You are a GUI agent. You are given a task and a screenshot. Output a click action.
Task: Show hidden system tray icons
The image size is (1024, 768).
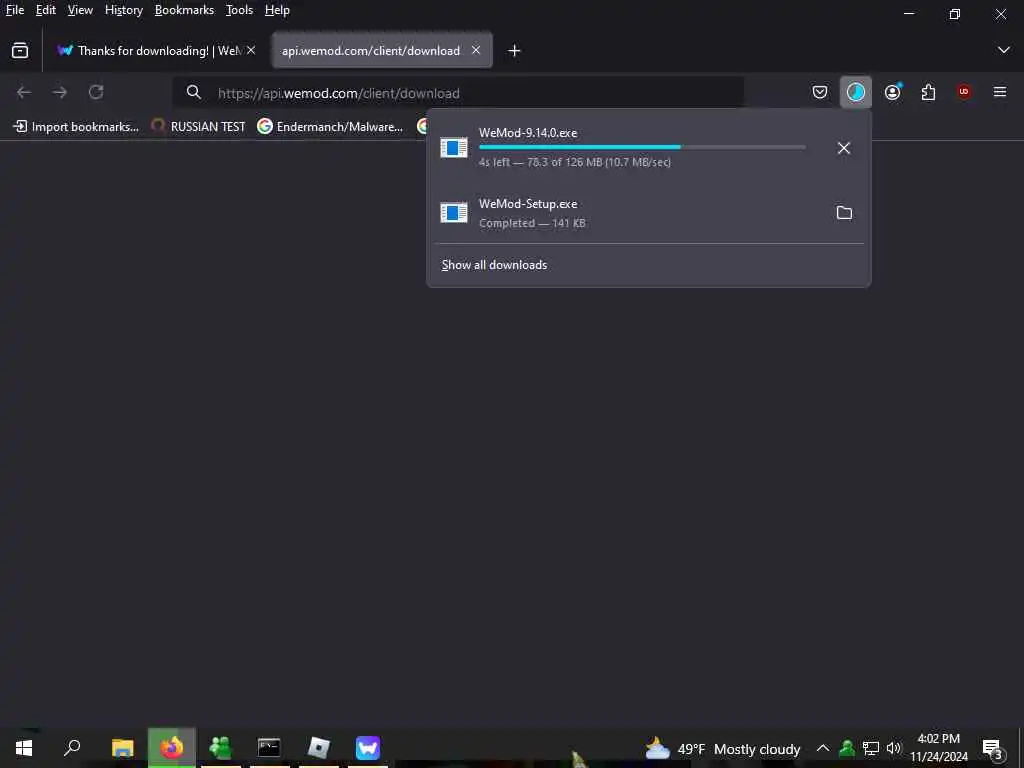pos(823,748)
